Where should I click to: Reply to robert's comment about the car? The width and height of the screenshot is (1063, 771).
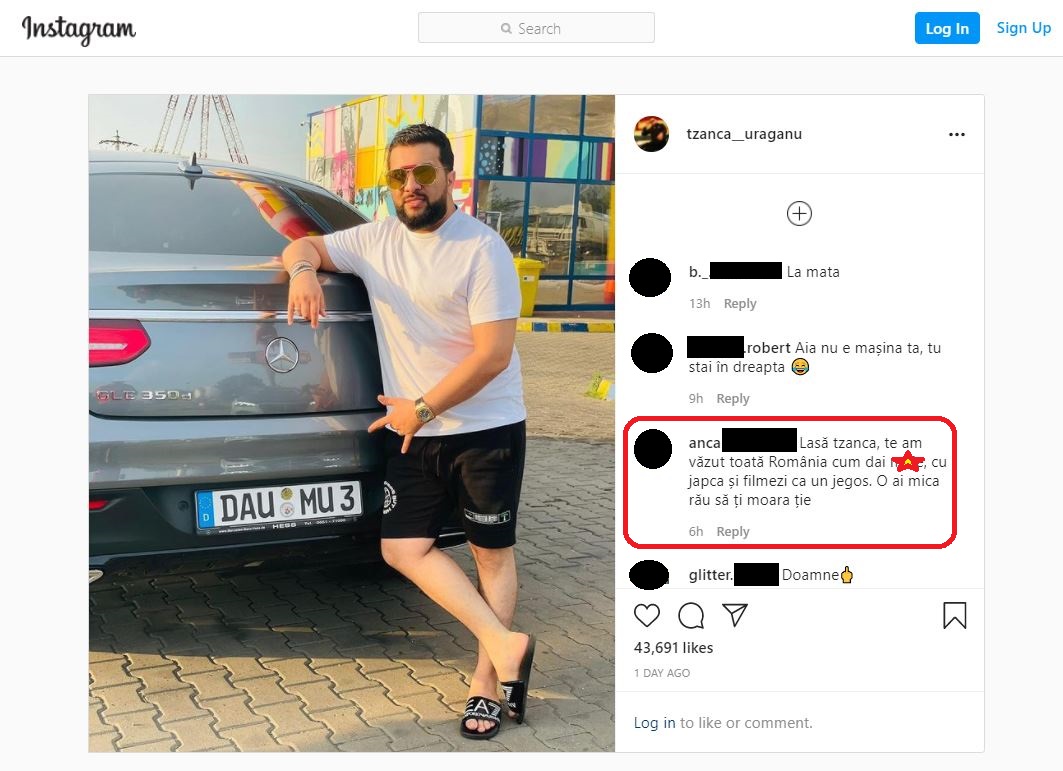733,399
